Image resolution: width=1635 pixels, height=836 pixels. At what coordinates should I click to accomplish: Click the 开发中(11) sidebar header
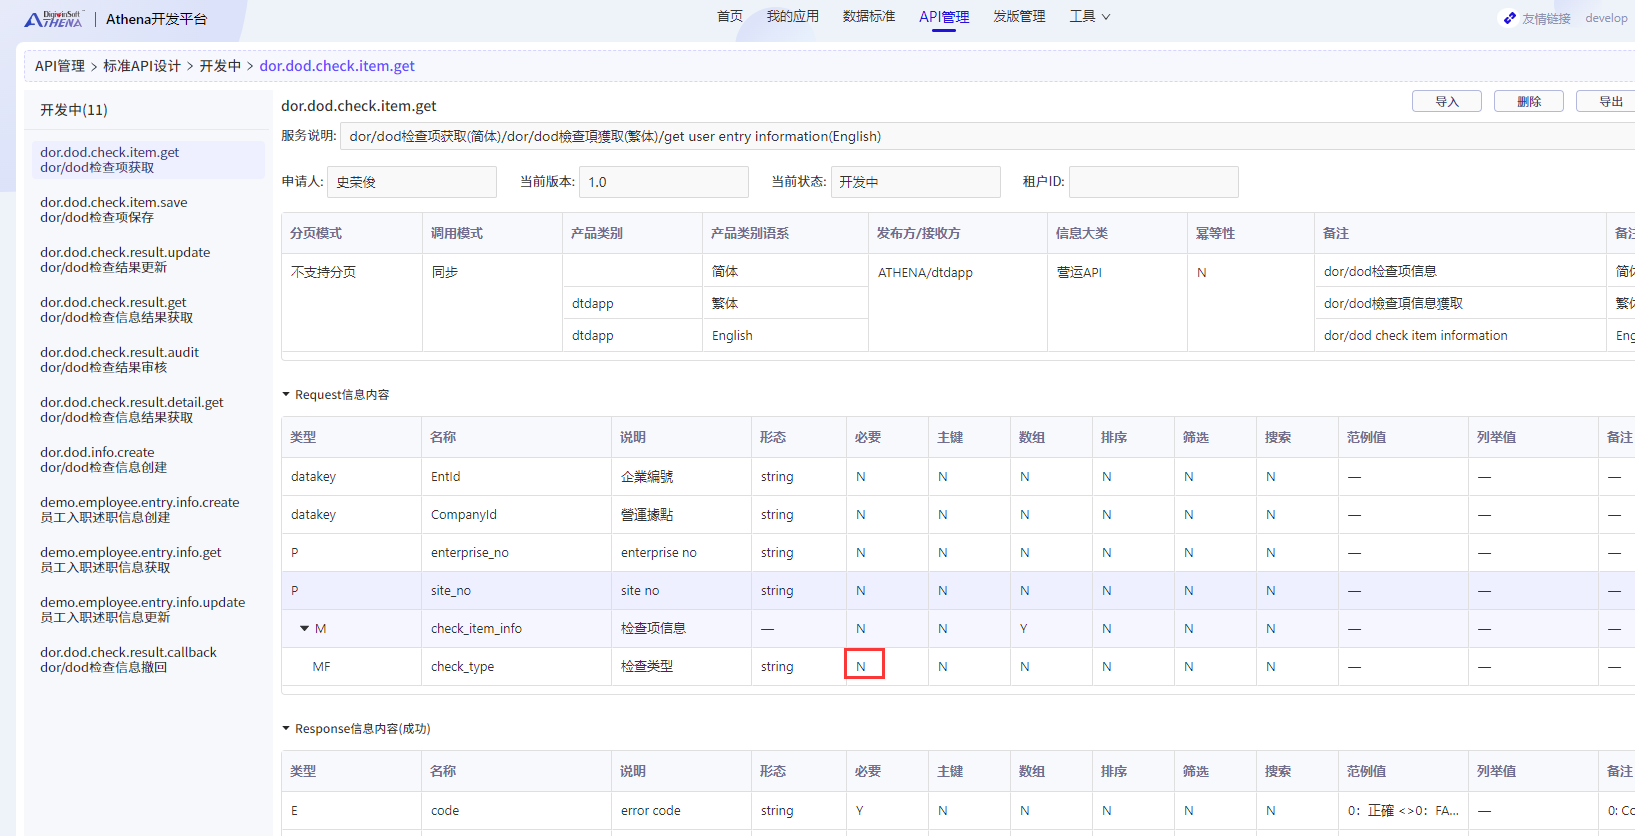(x=74, y=110)
